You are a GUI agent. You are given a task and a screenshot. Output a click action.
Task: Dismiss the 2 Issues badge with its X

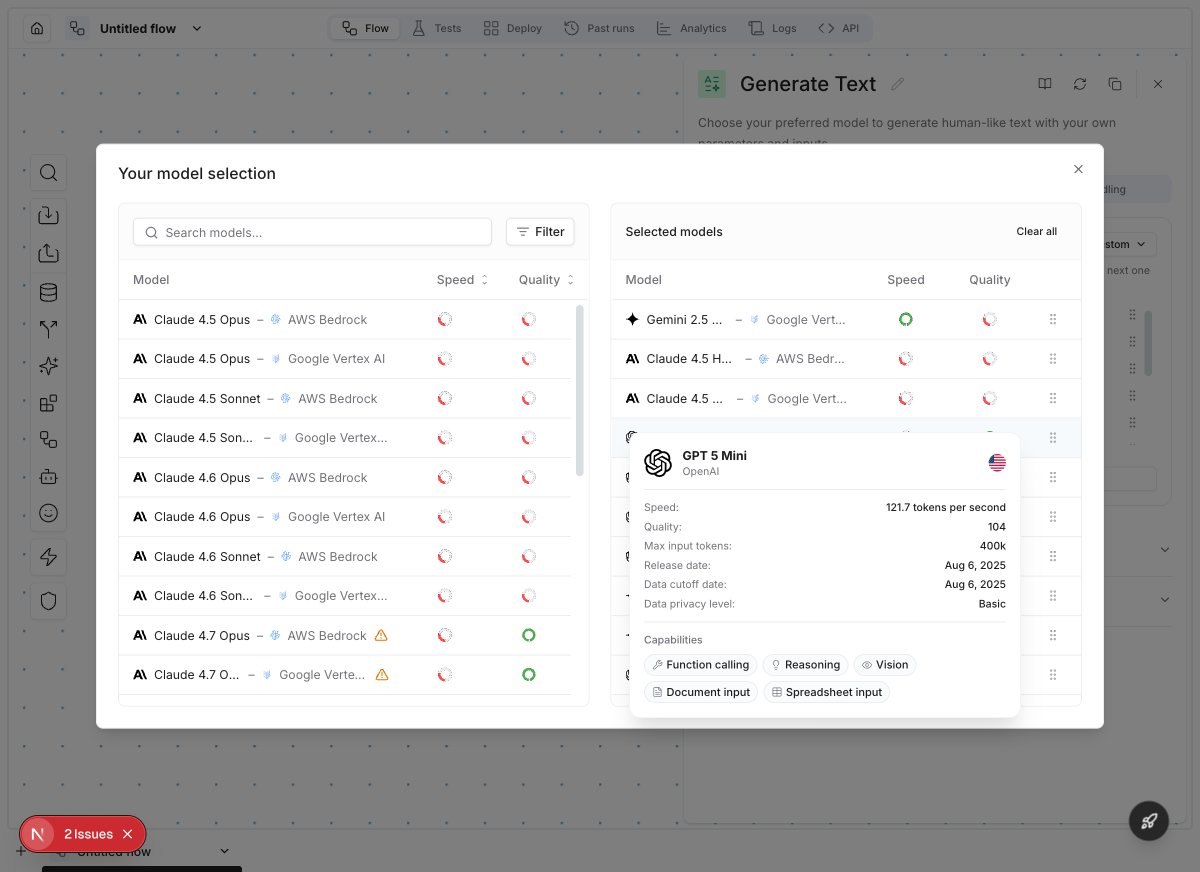(x=127, y=834)
